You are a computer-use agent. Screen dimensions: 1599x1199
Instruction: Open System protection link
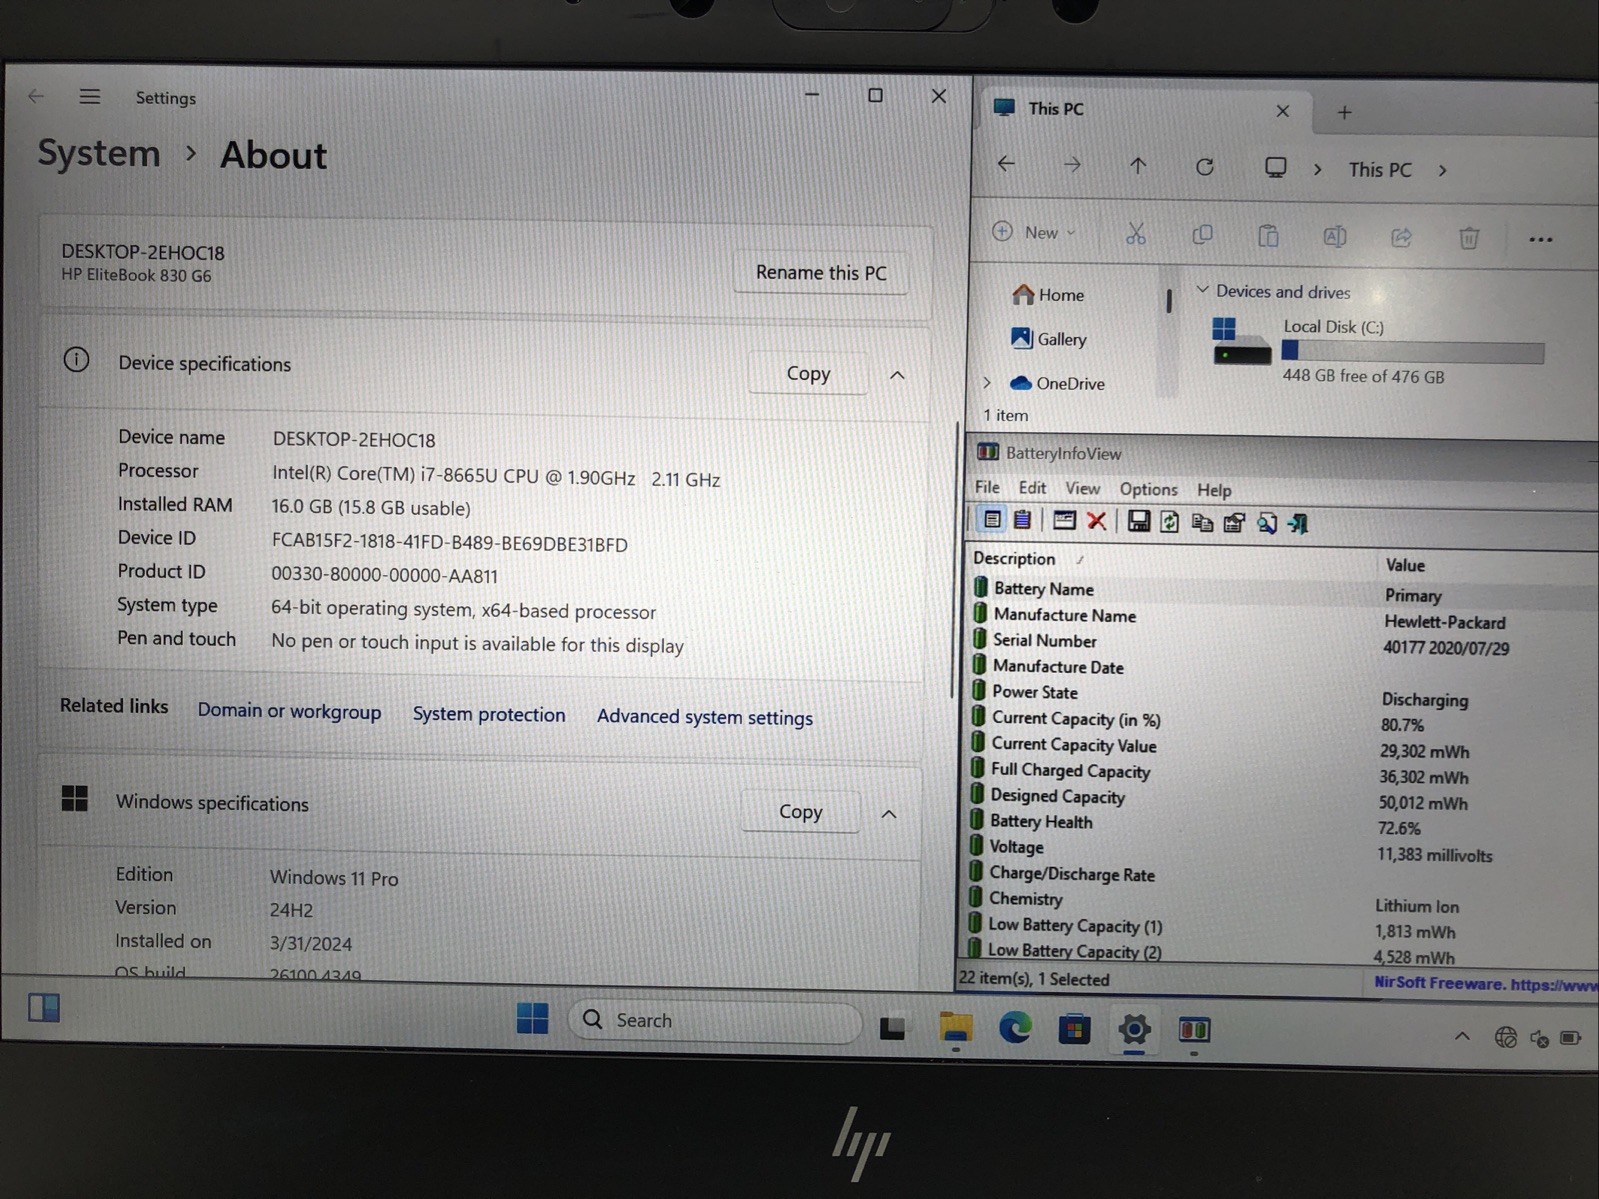tap(489, 714)
